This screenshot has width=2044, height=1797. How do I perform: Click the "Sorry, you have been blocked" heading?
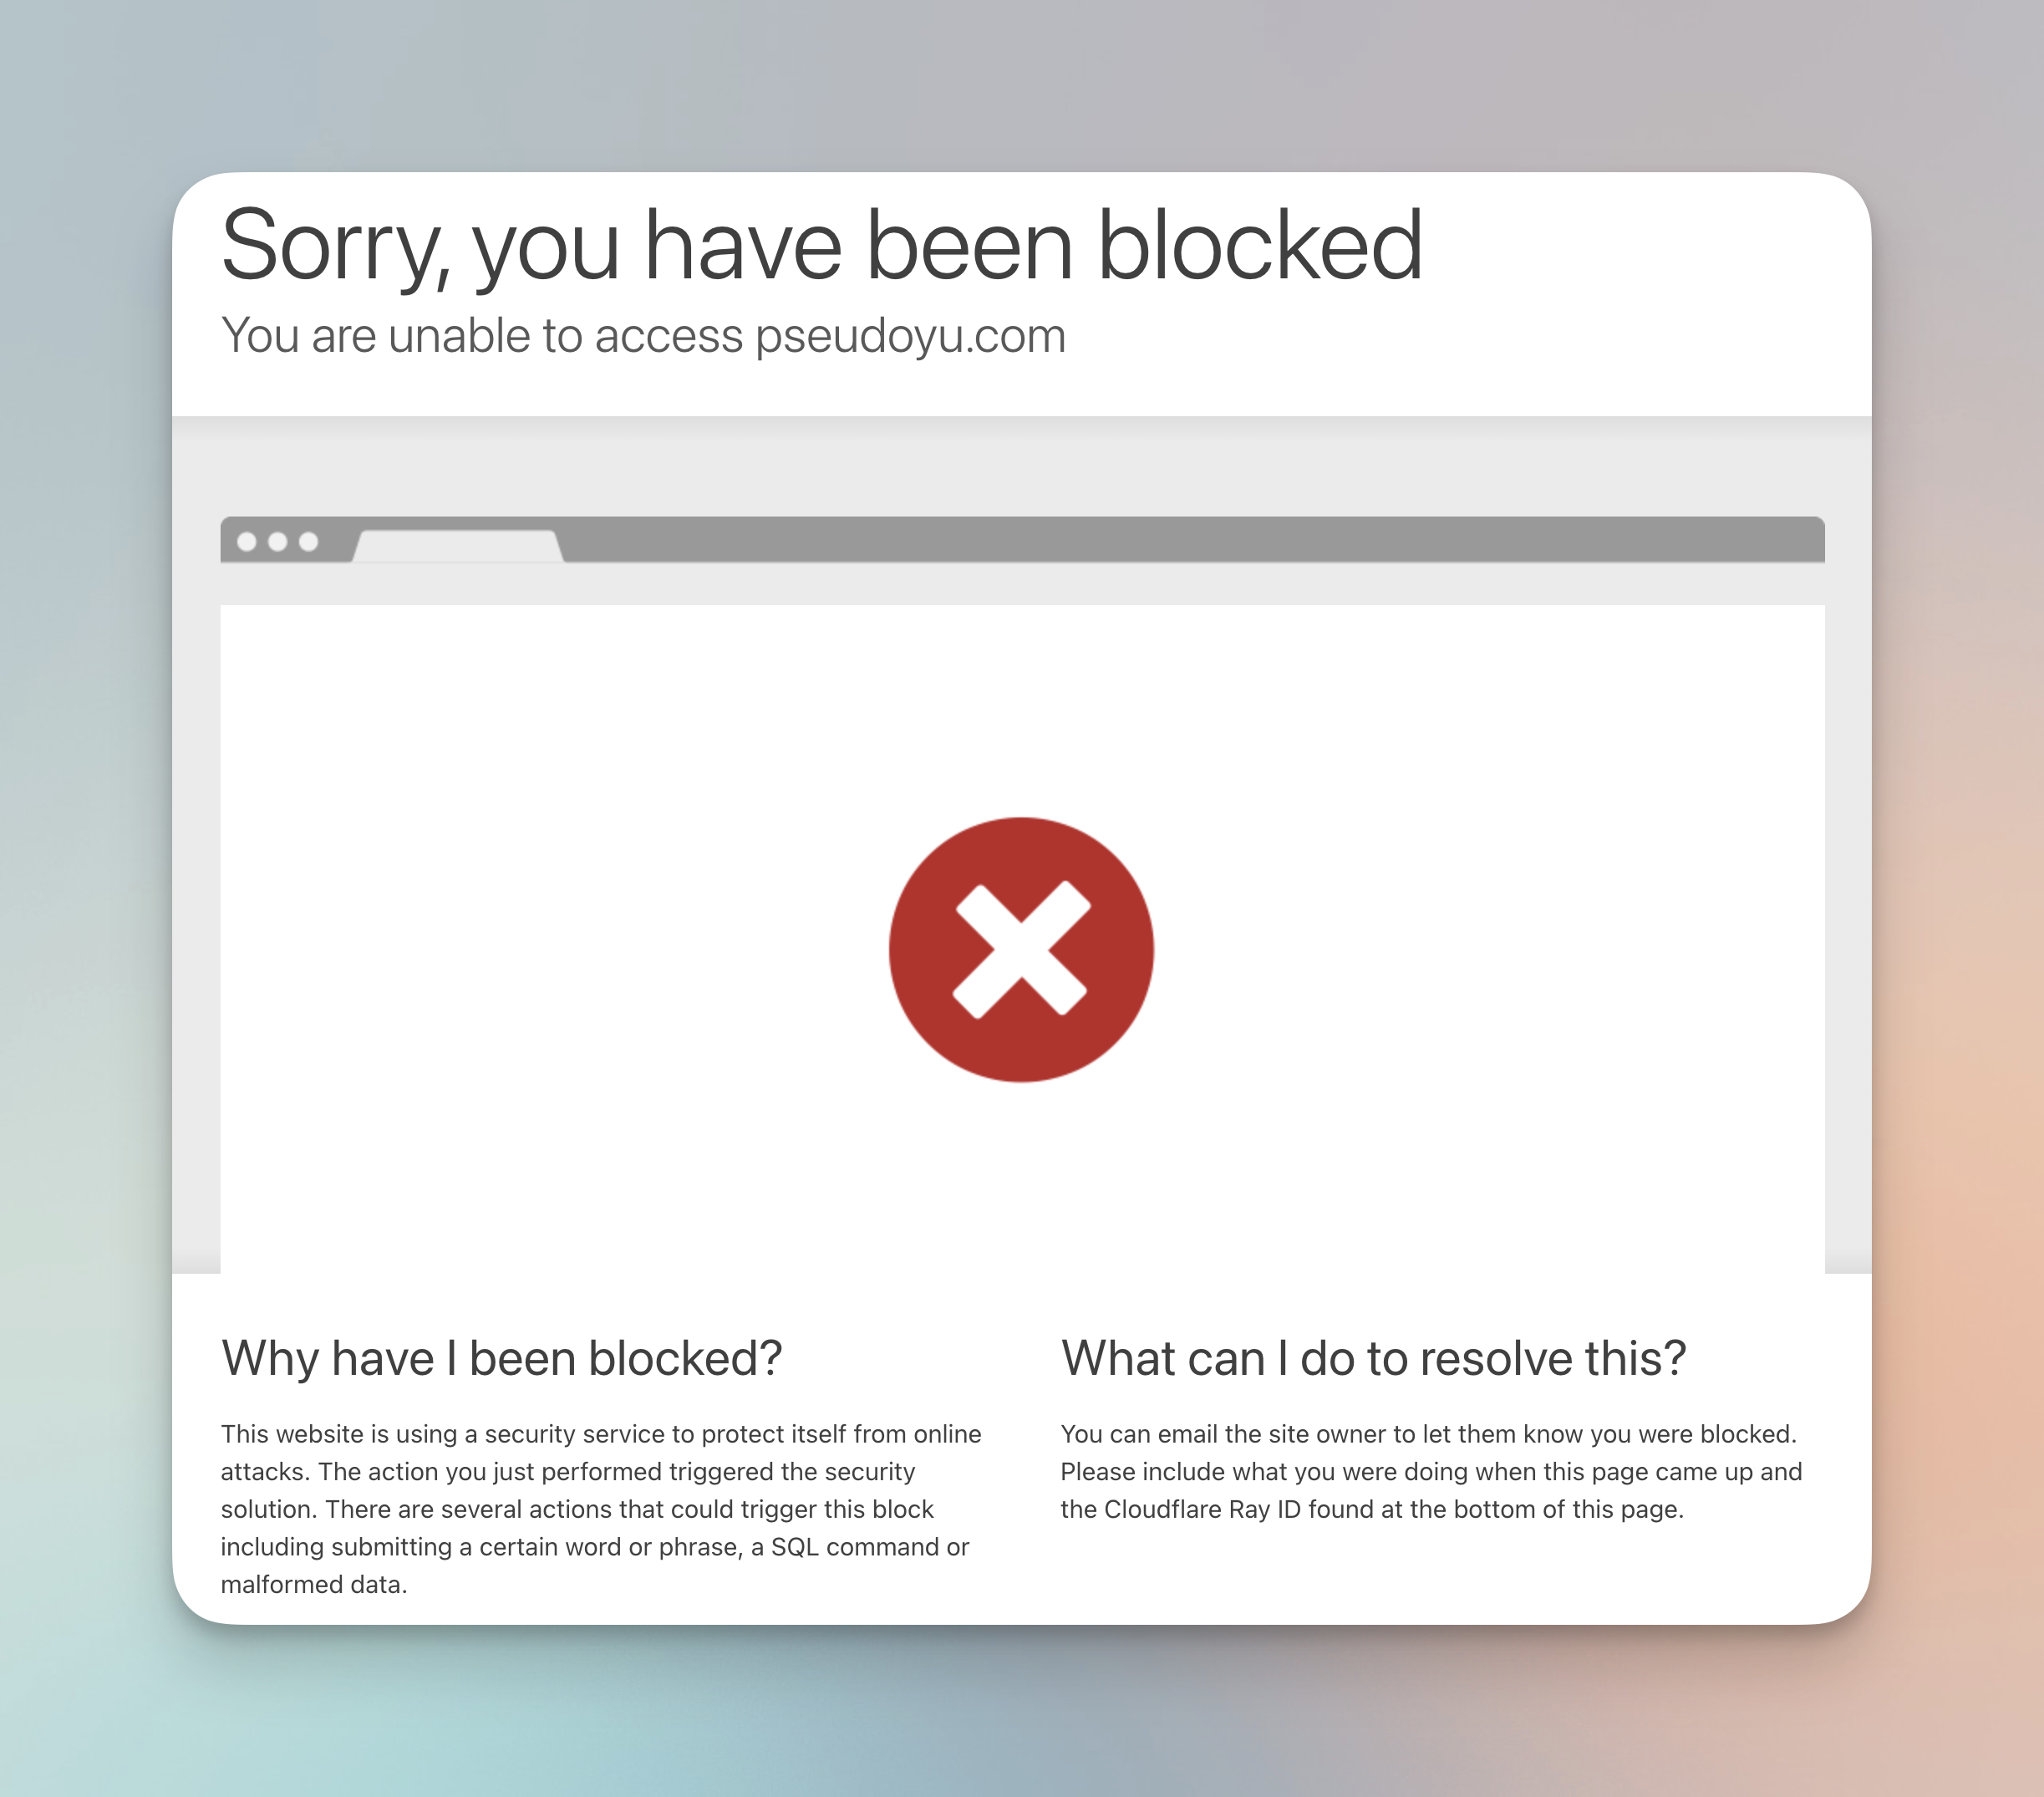pos(821,246)
